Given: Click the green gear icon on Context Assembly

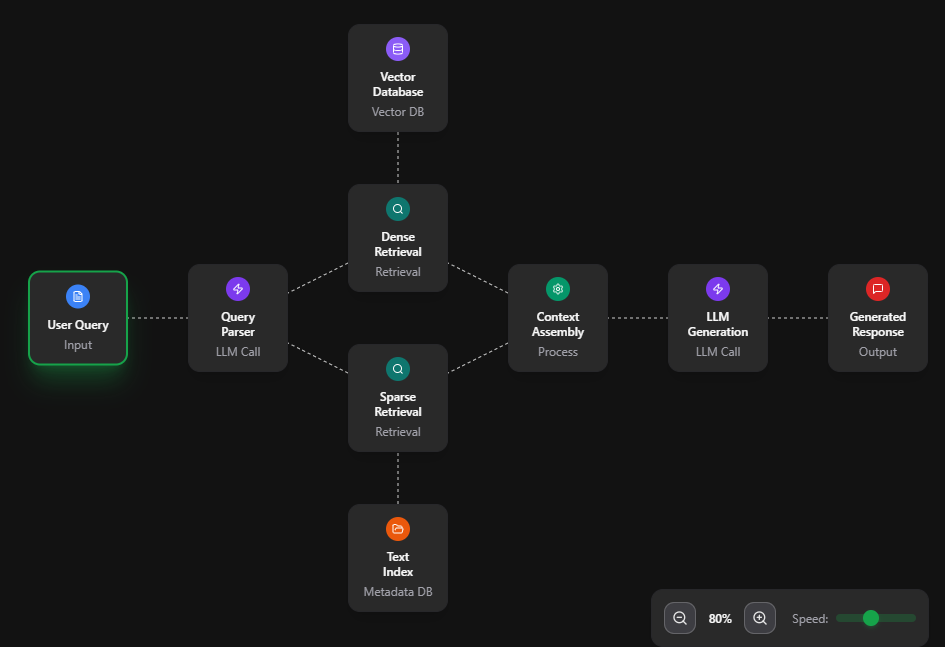Looking at the screenshot, I should [558, 289].
